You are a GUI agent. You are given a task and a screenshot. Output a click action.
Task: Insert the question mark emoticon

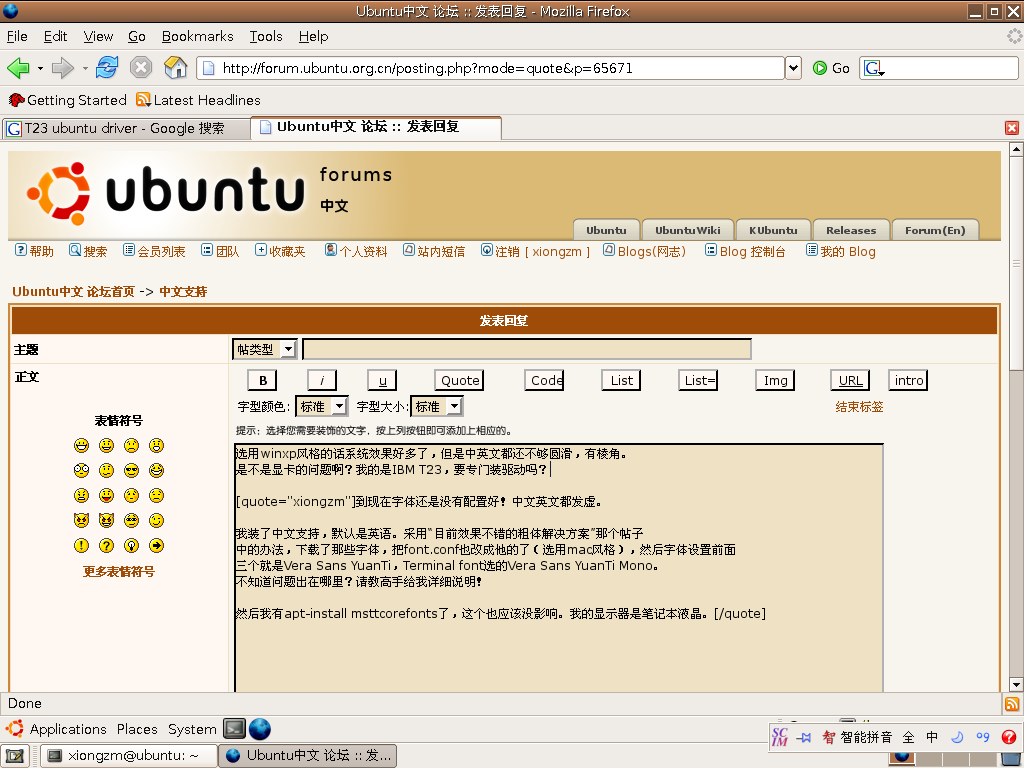coord(106,545)
